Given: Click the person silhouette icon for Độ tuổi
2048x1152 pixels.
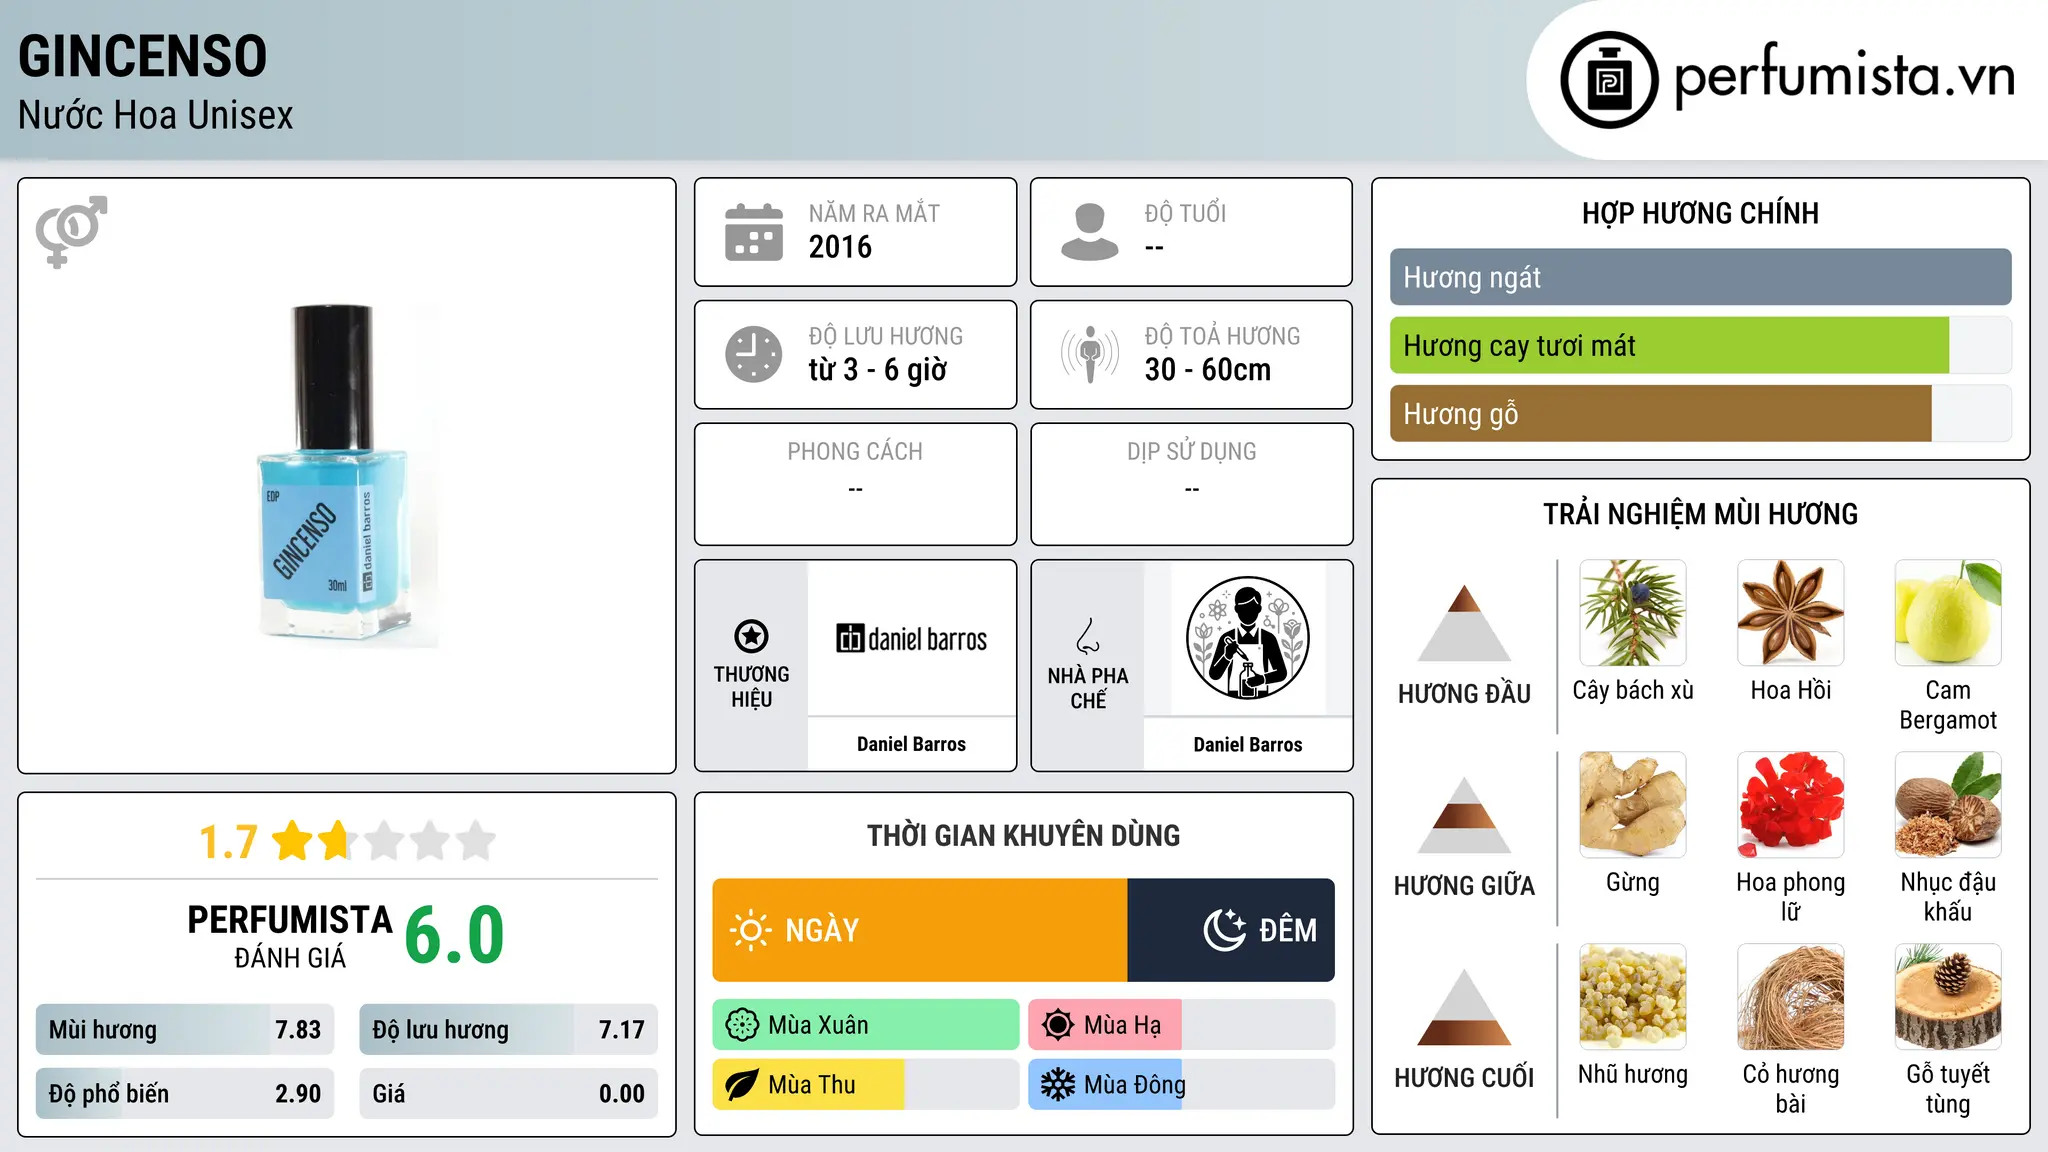Looking at the screenshot, I should (x=1090, y=232).
